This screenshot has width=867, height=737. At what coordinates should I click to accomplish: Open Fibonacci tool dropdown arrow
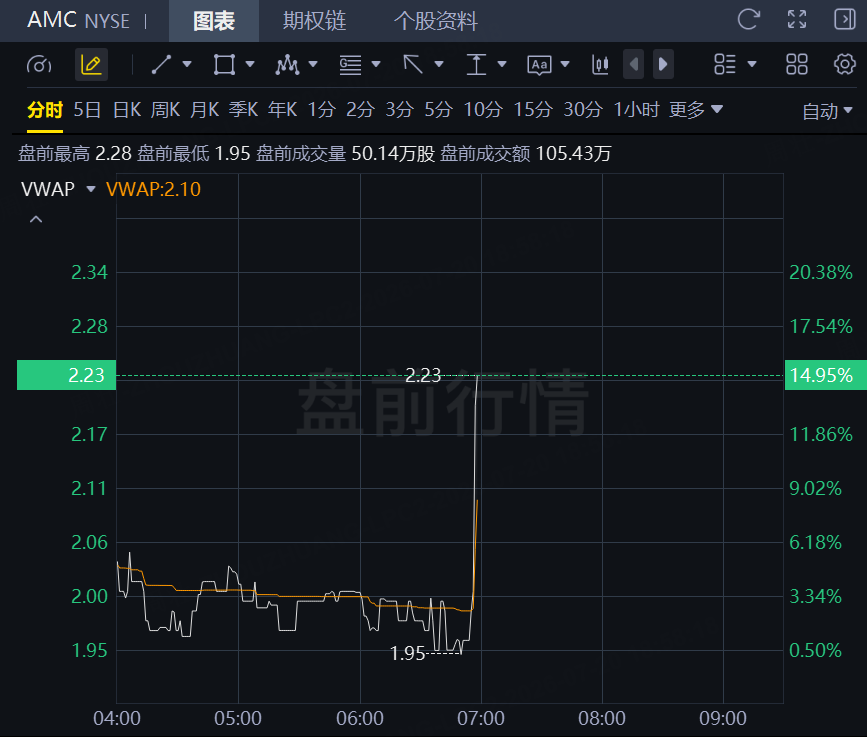376,64
